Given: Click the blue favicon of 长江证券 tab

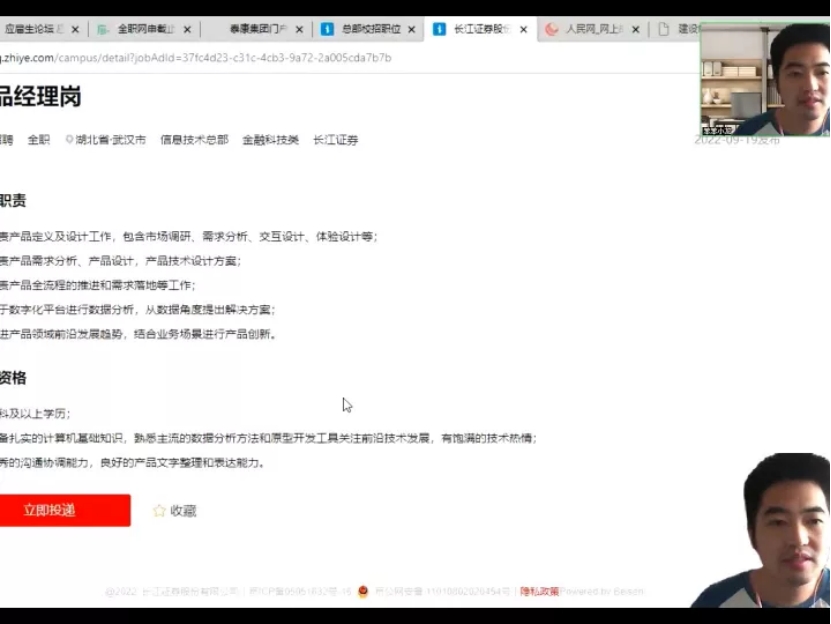Looking at the screenshot, I should coord(440,30).
